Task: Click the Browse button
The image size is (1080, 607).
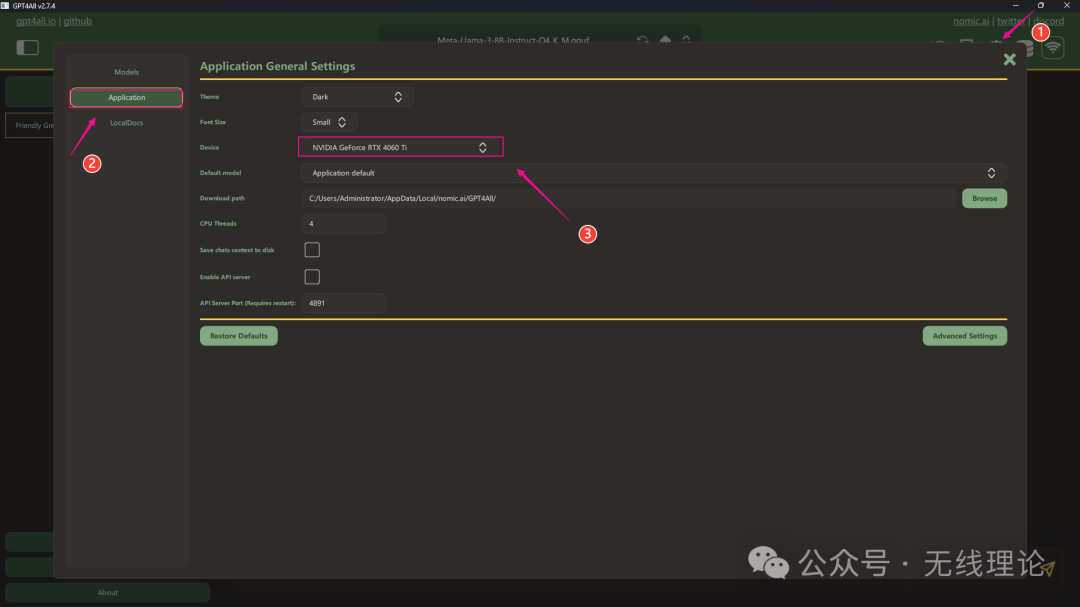Action: click(x=984, y=198)
